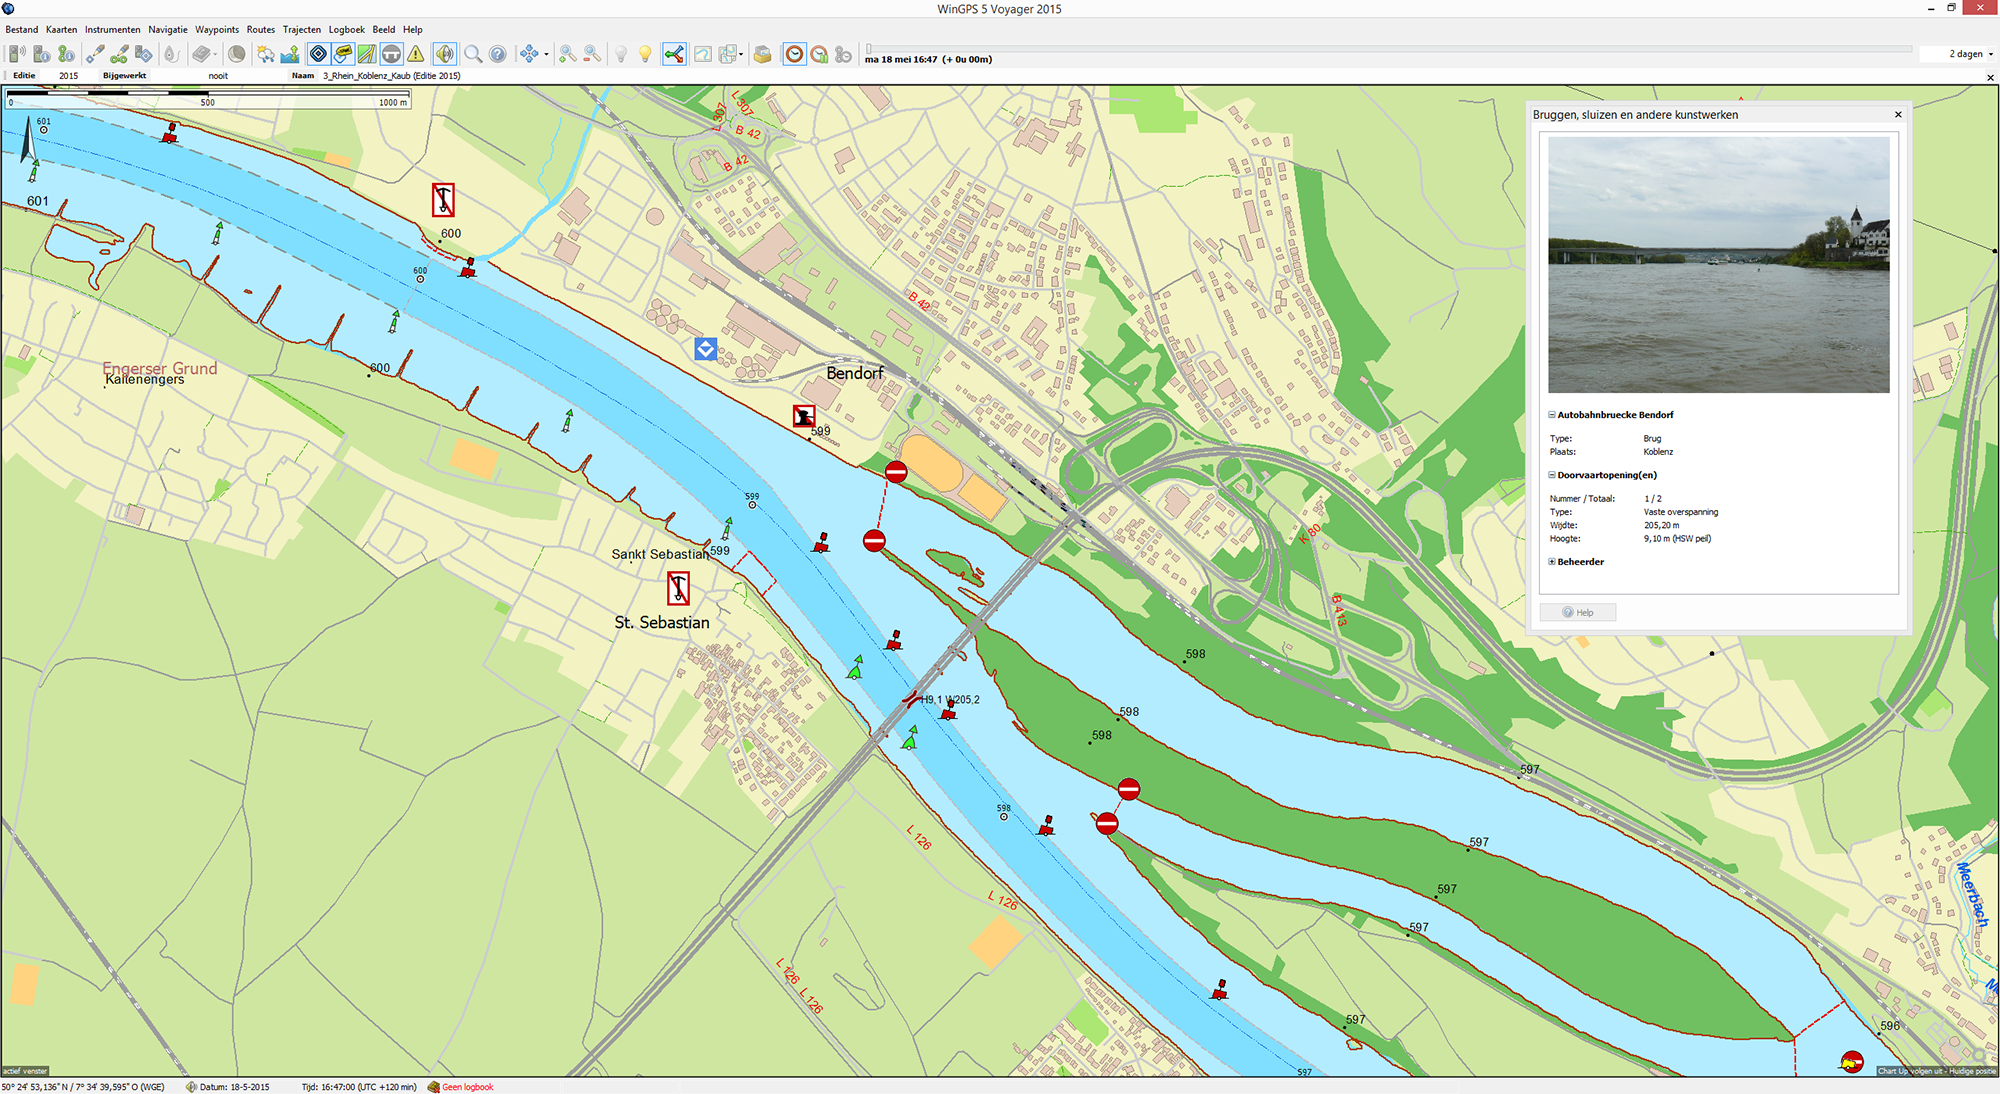Click the zoom in magnifier icon
This screenshot has width=2000, height=1094.
(567, 54)
